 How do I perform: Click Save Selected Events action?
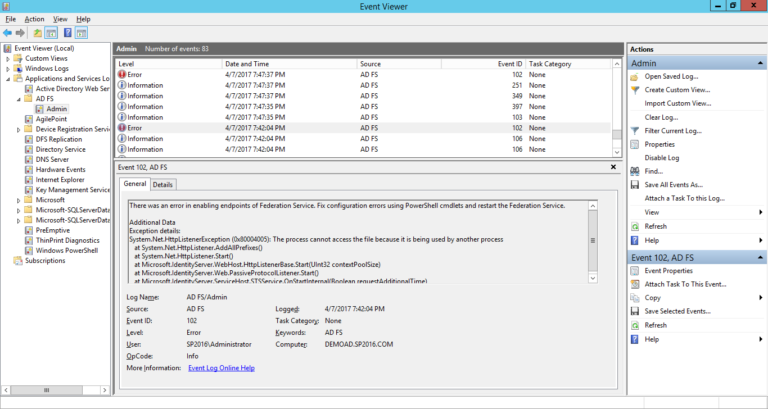[677, 311]
